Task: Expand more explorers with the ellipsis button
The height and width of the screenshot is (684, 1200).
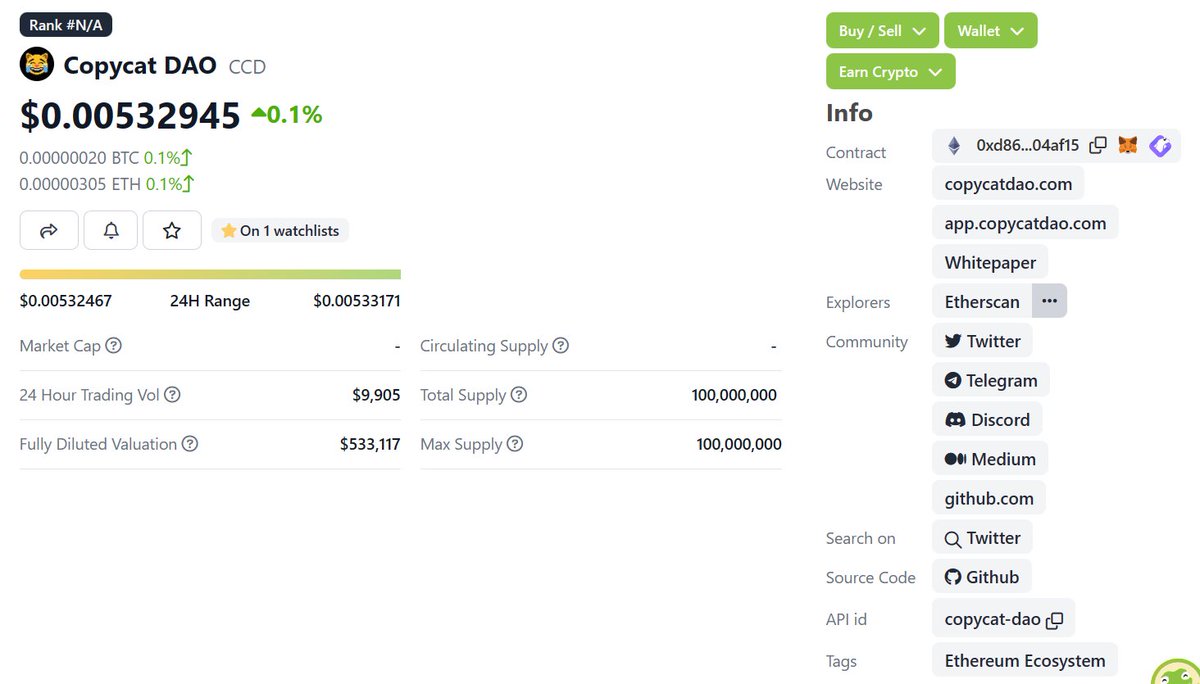Action: coord(1049,301)
